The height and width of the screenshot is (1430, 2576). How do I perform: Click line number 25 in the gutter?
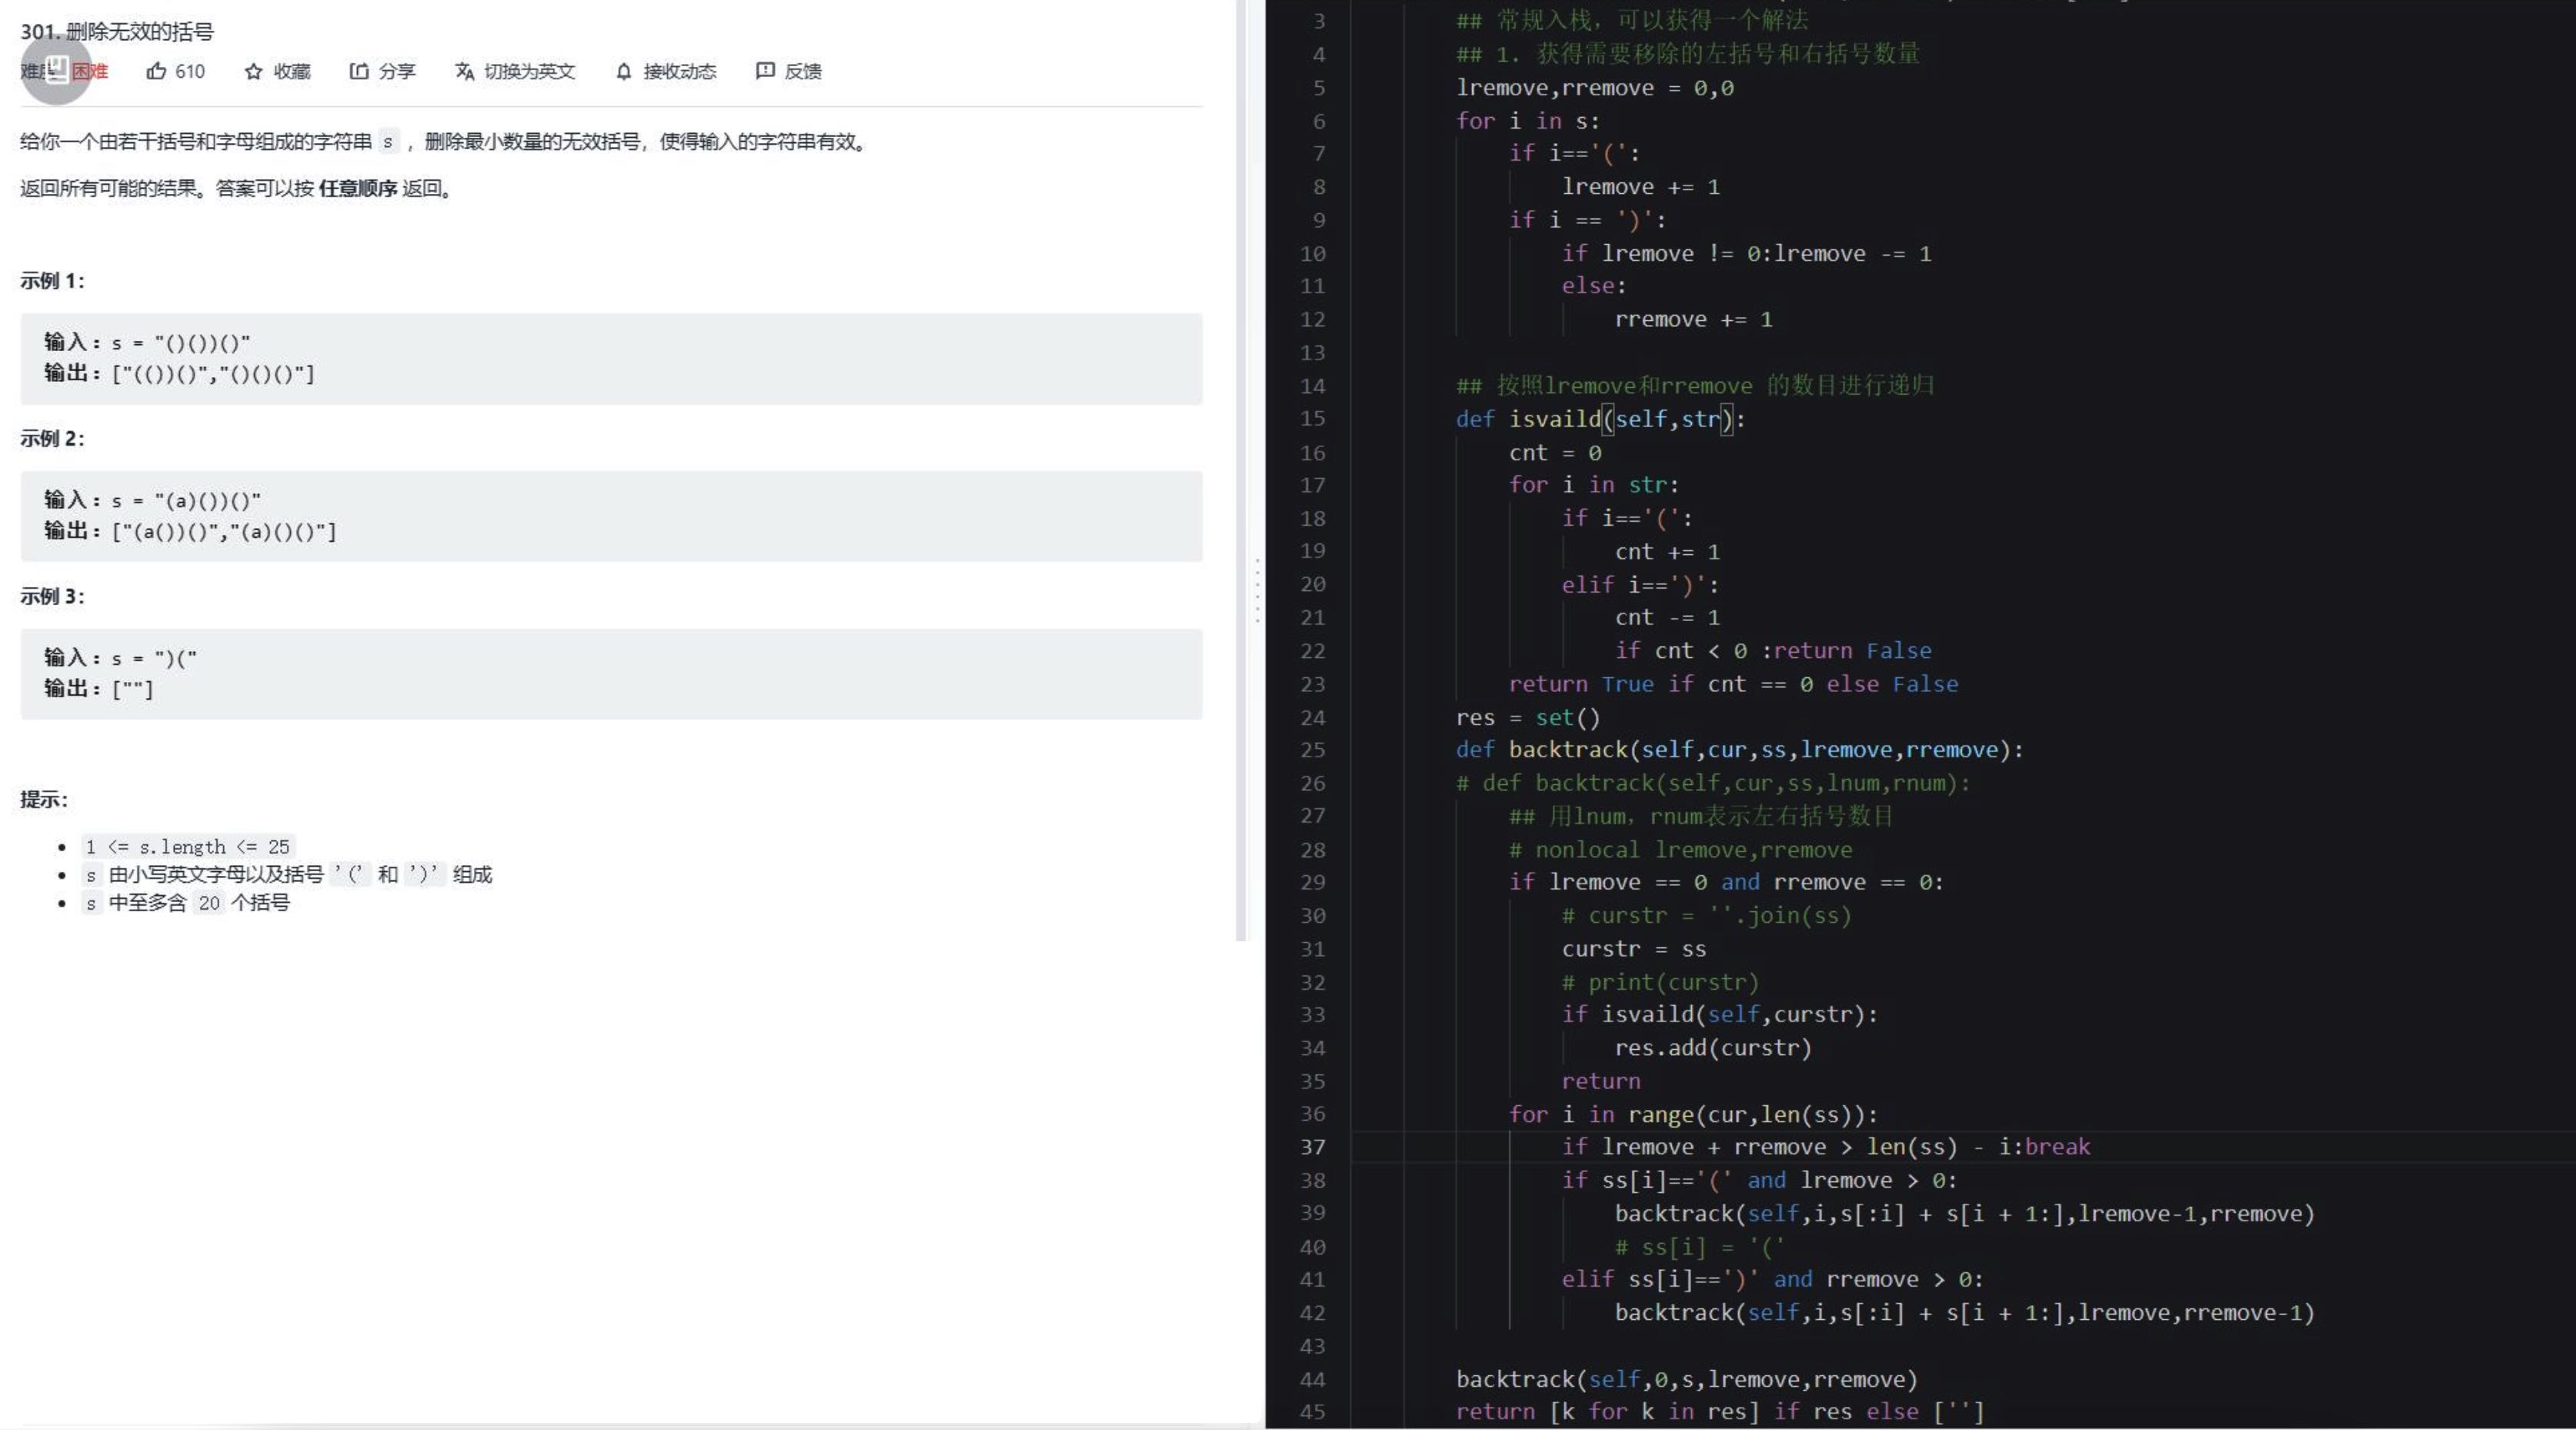1312,750
